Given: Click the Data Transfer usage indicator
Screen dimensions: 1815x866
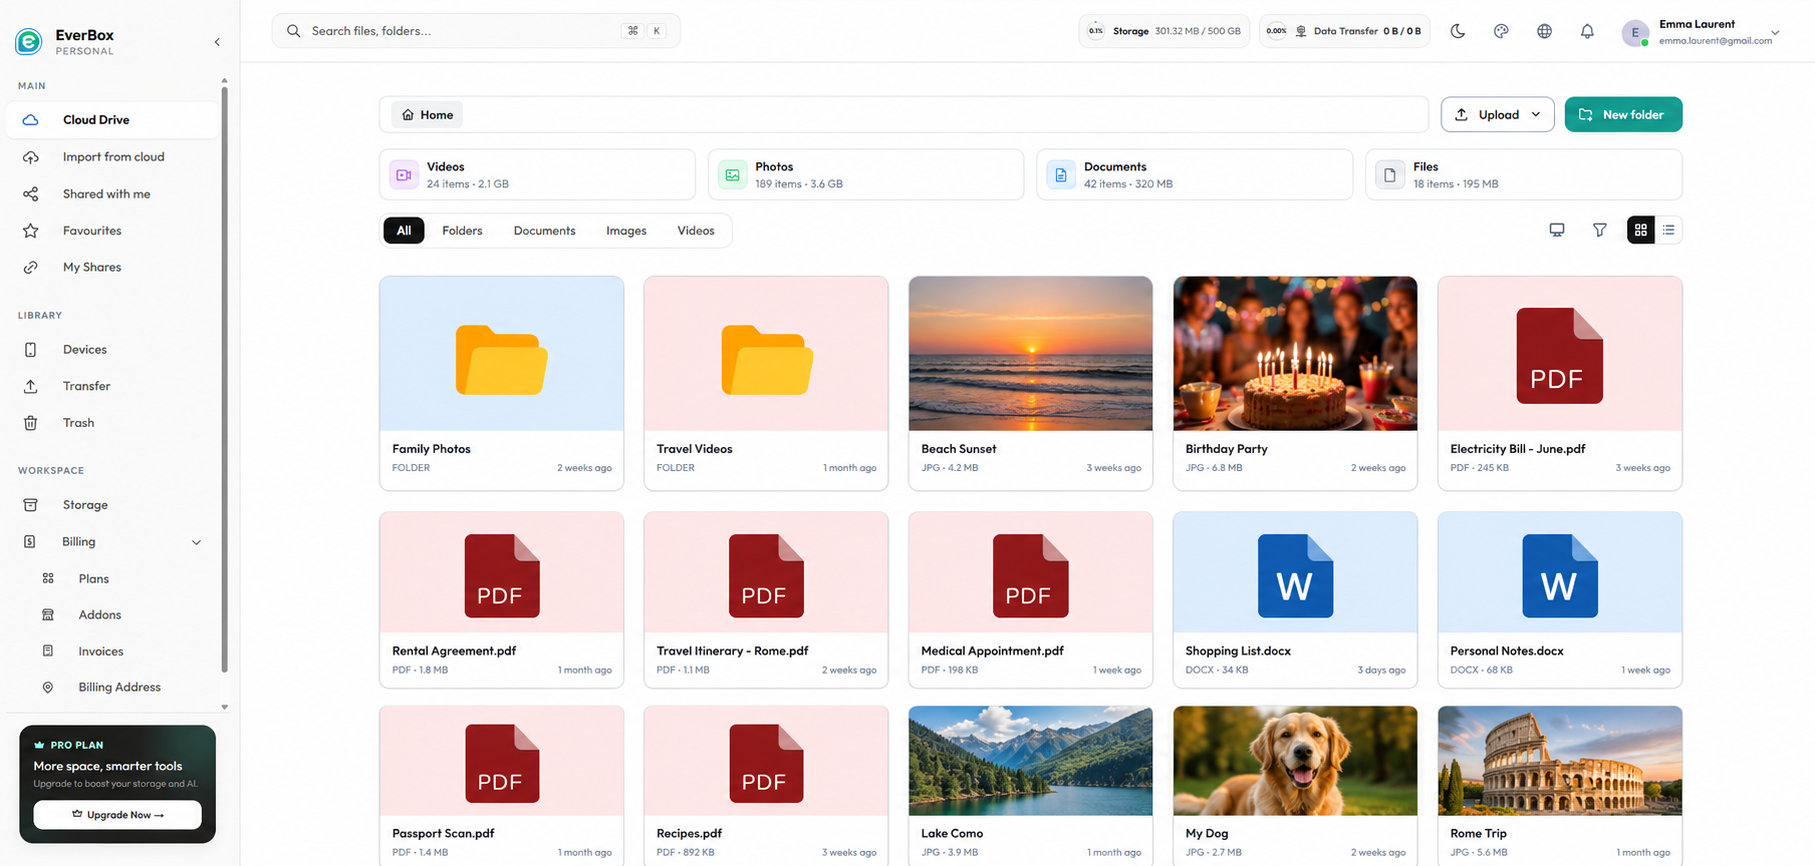Looking at the screenshot, I should tap(1345, 31).
